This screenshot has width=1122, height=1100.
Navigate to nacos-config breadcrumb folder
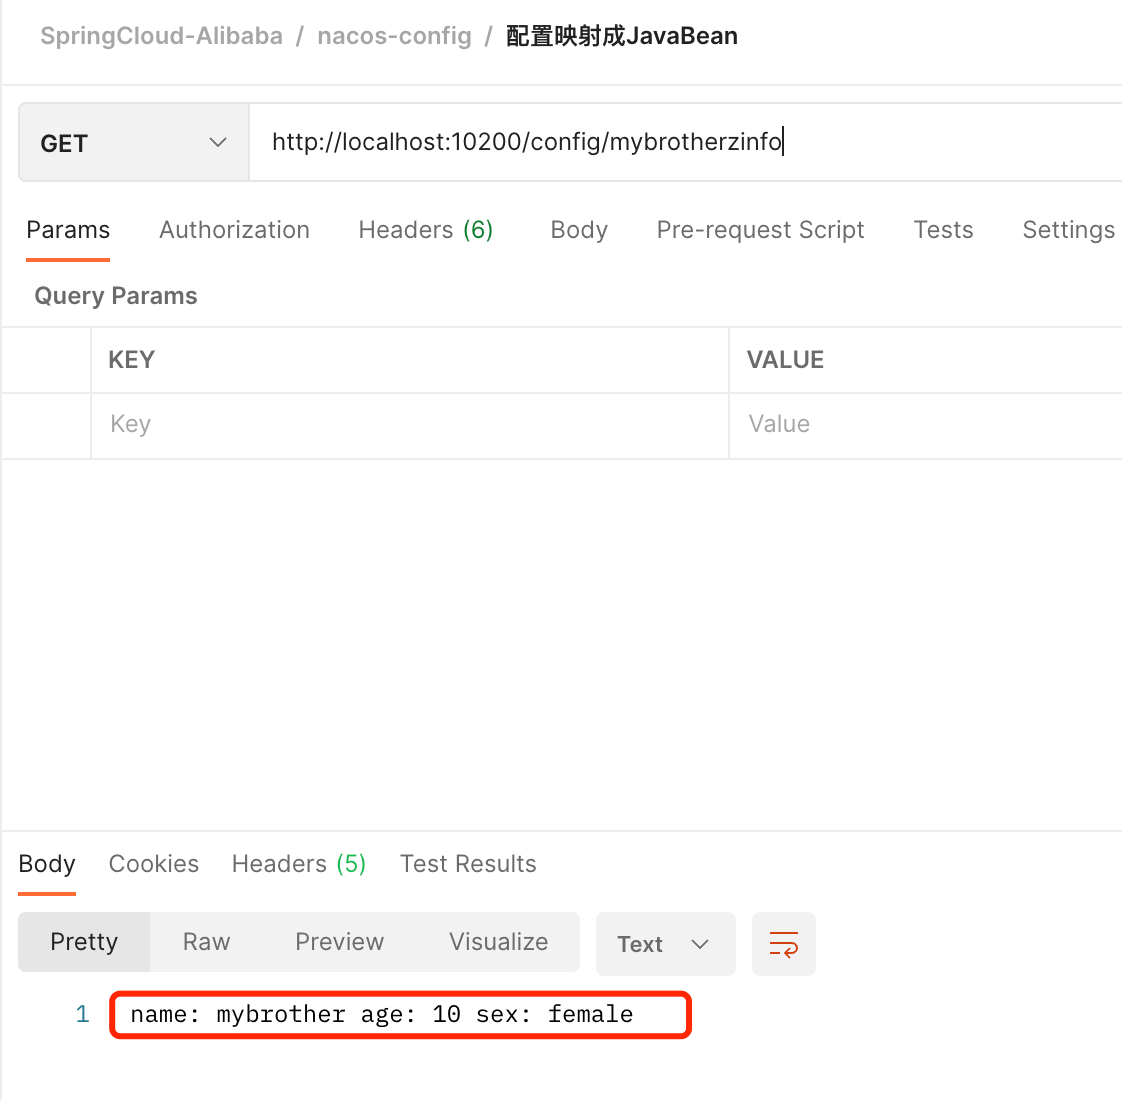click(x=394, y=36)
